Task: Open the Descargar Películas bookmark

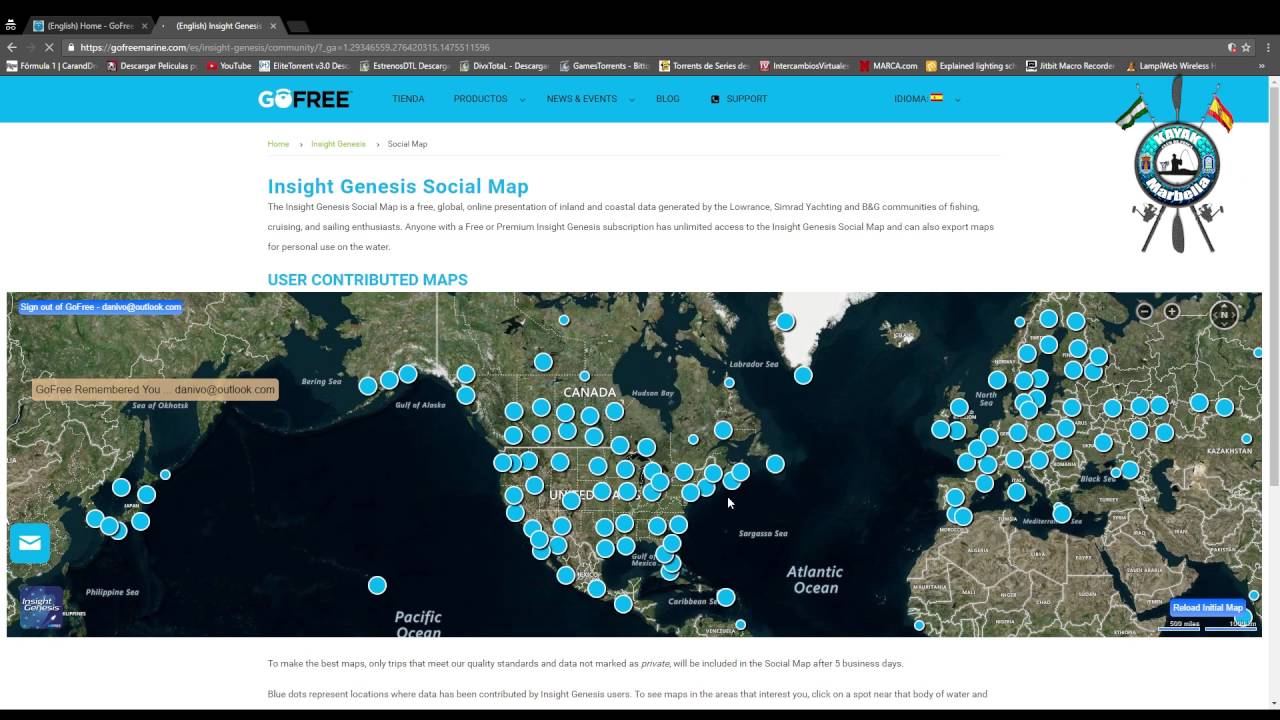Action: point(152,66)
